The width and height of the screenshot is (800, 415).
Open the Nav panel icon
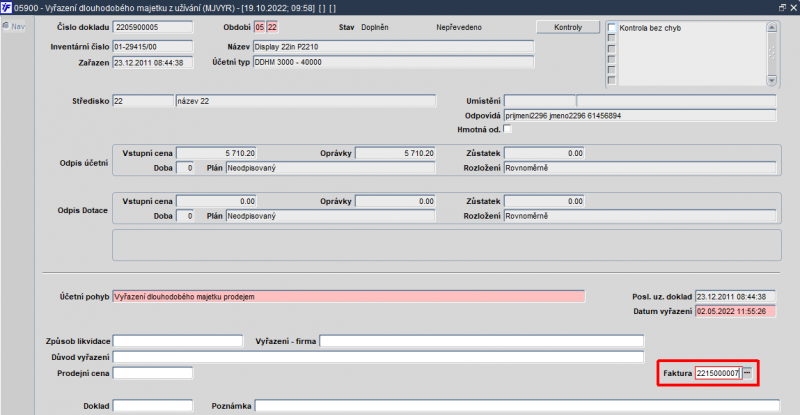click(x=6, y=26)
